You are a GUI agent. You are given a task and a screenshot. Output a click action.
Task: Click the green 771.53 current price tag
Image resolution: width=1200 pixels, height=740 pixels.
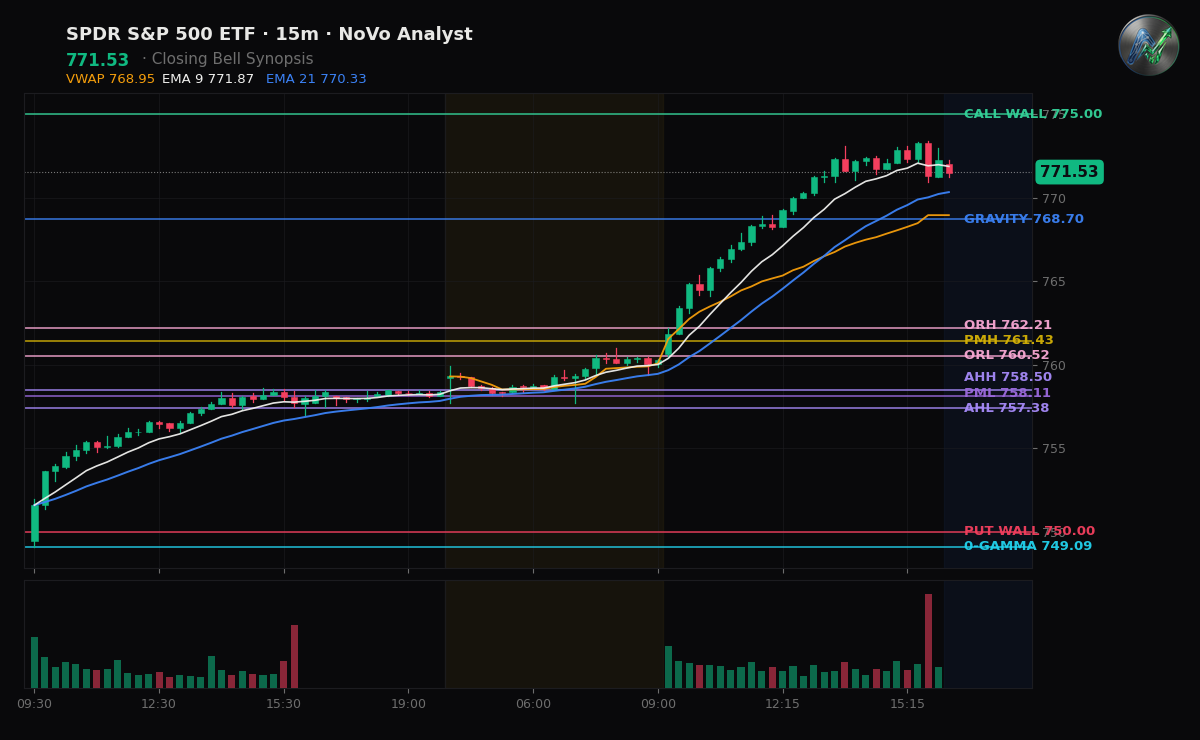click(1069, 172)
